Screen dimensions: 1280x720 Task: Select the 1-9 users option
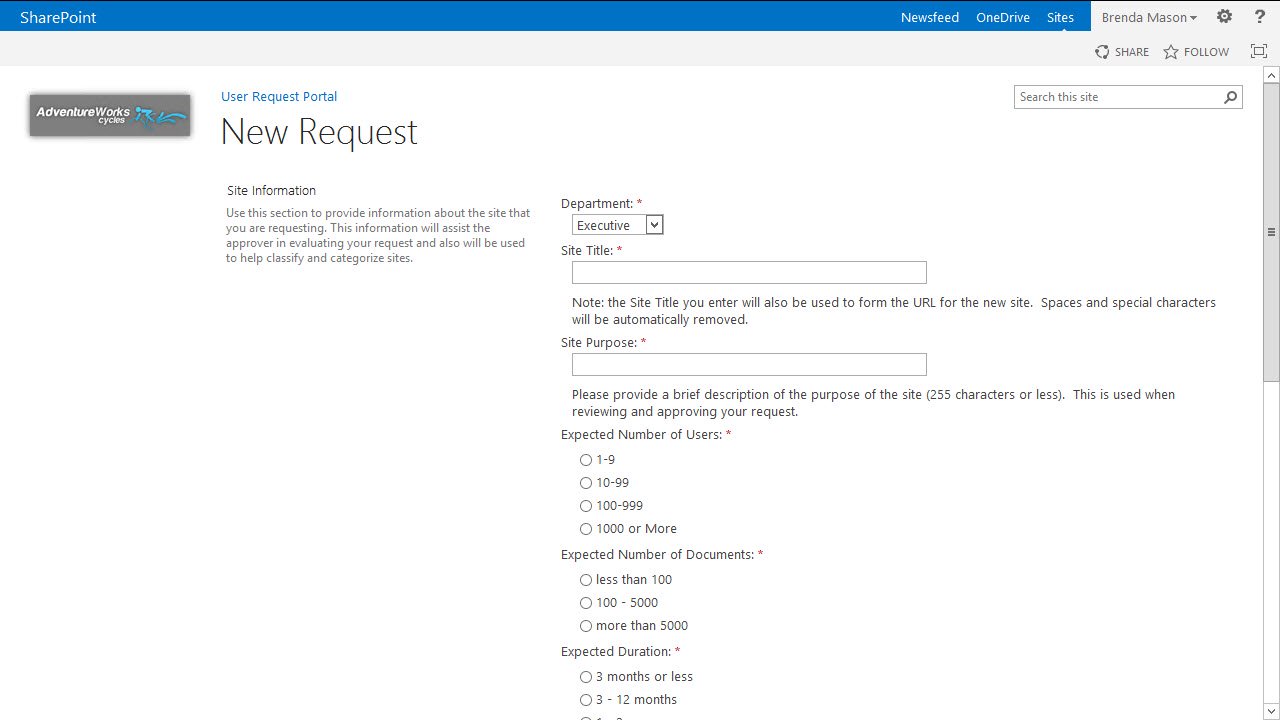click(586, 460)
